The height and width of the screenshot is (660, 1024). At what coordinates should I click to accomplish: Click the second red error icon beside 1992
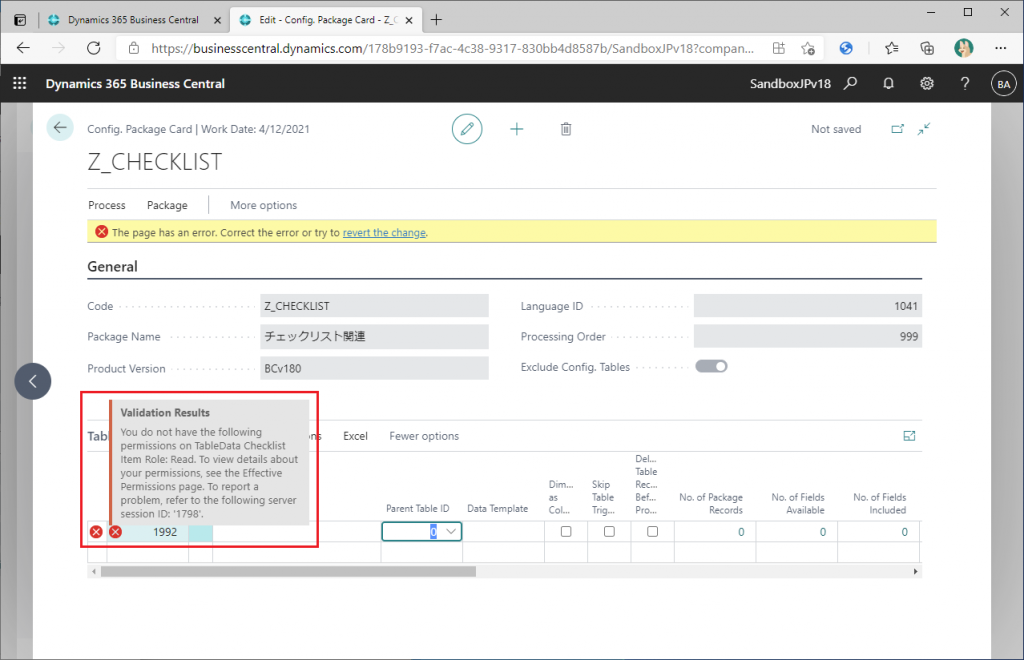pyautogui.click(x=116, y=532)
